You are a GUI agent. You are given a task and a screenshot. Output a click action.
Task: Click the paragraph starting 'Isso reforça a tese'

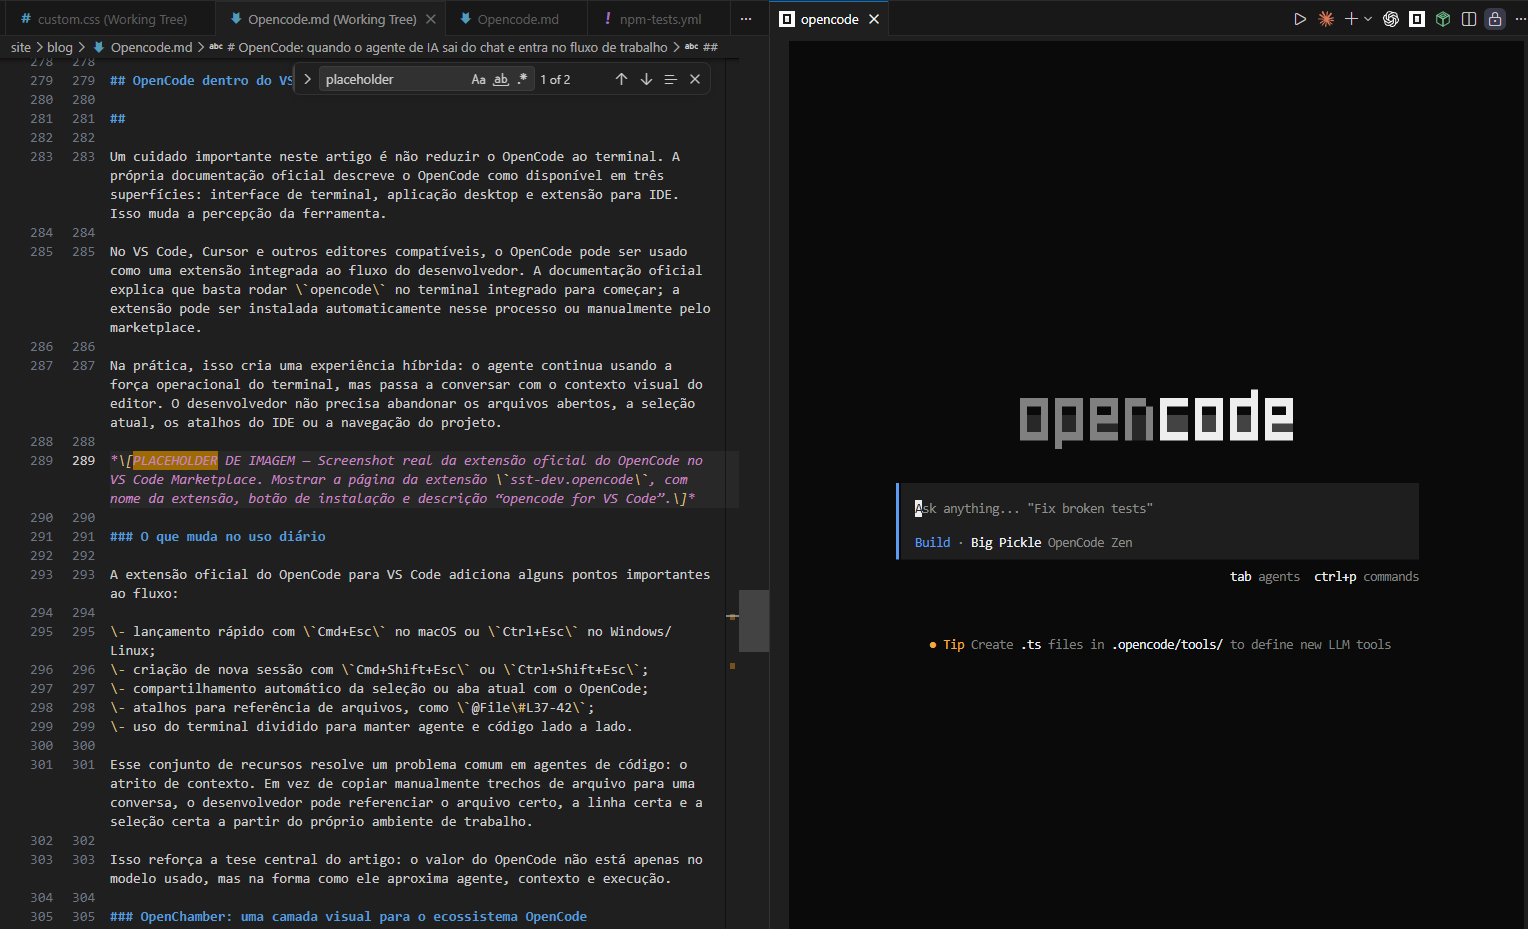[x=406, y=869]
